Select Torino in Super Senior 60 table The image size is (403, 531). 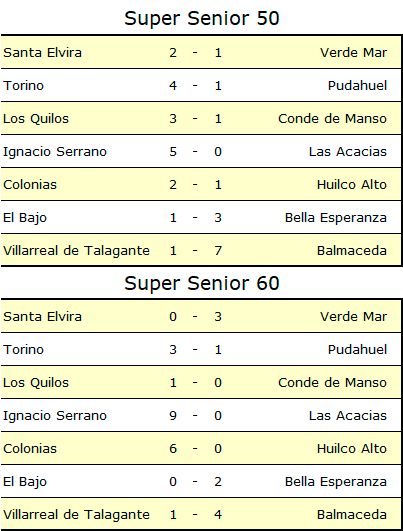(x=23, y=349)
